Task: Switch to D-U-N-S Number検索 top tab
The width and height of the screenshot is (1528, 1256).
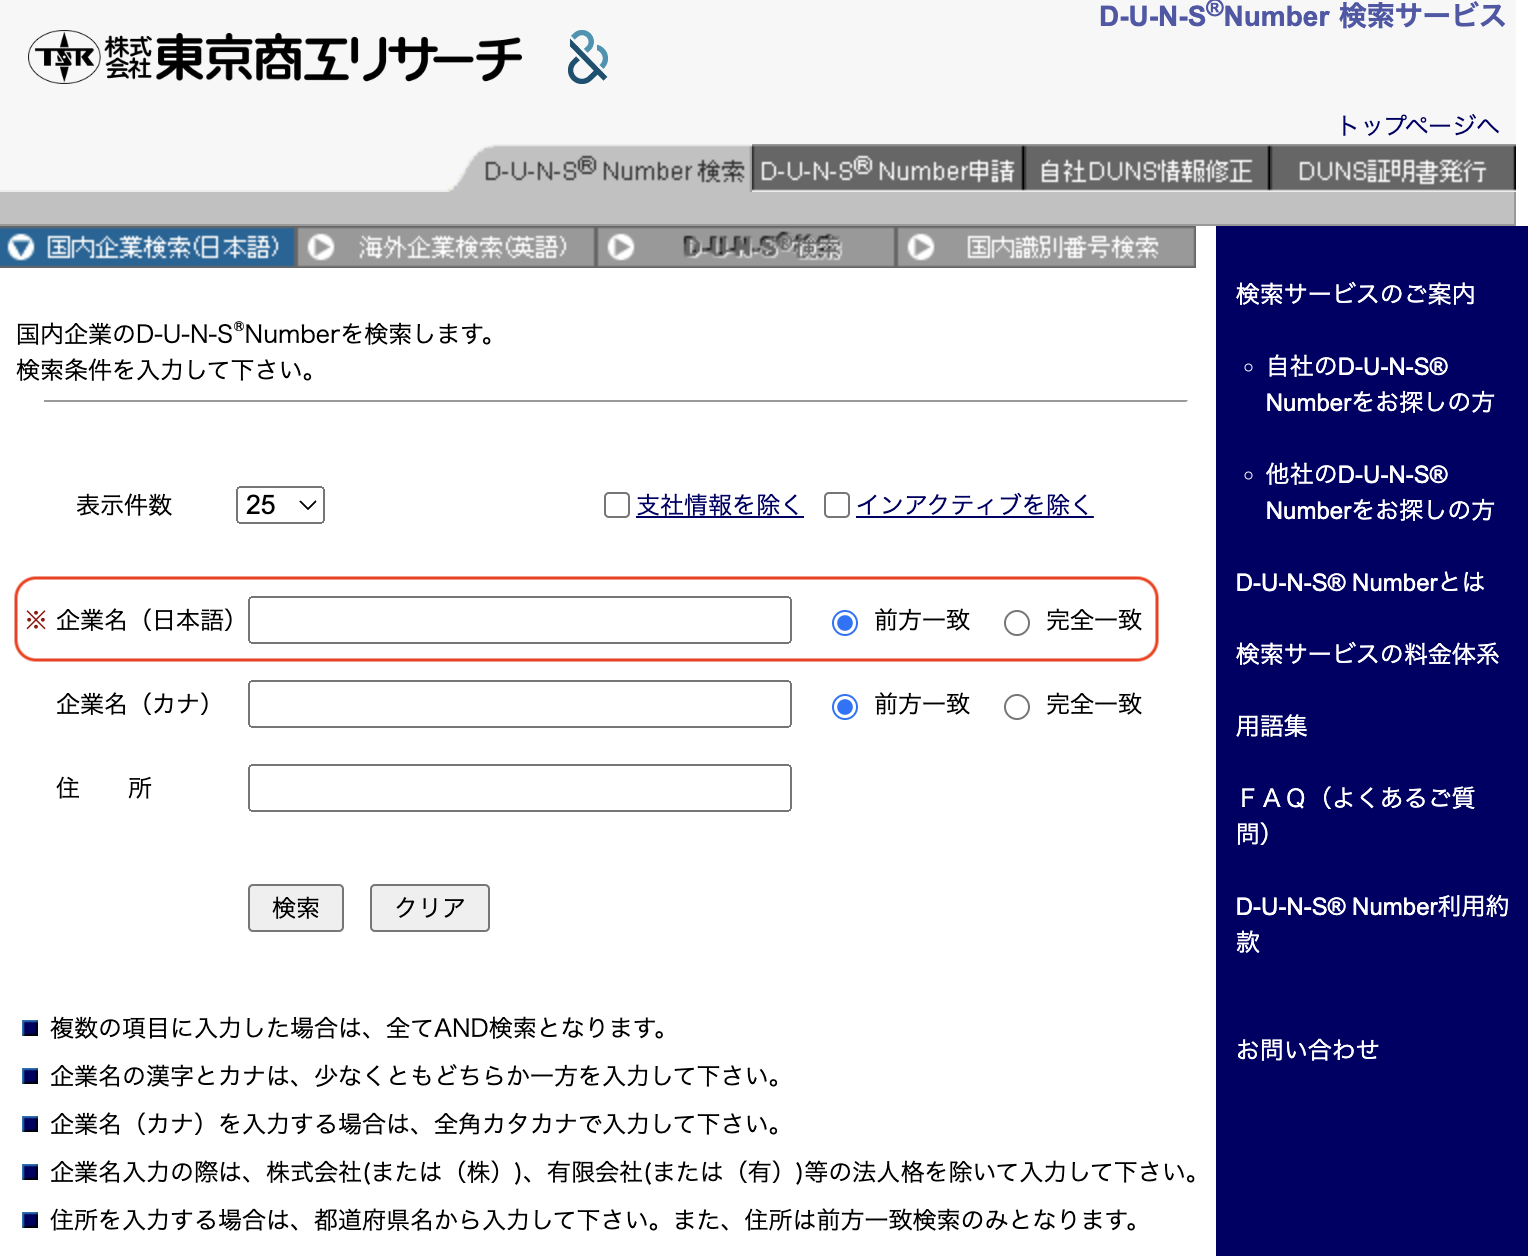Action: click(614, 171)
